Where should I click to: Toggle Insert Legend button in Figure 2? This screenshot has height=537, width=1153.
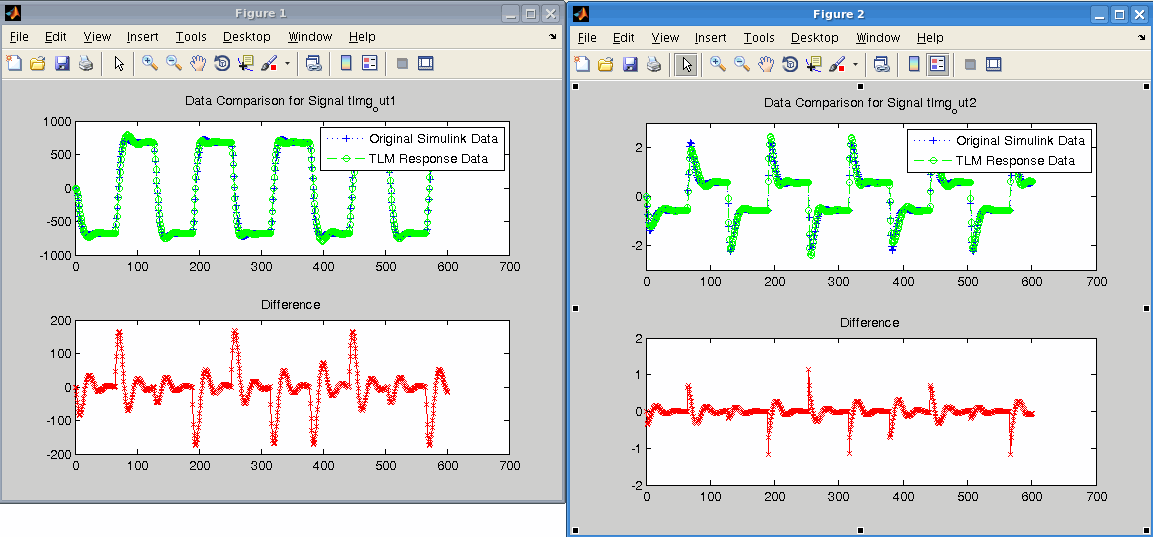[937, 65]
